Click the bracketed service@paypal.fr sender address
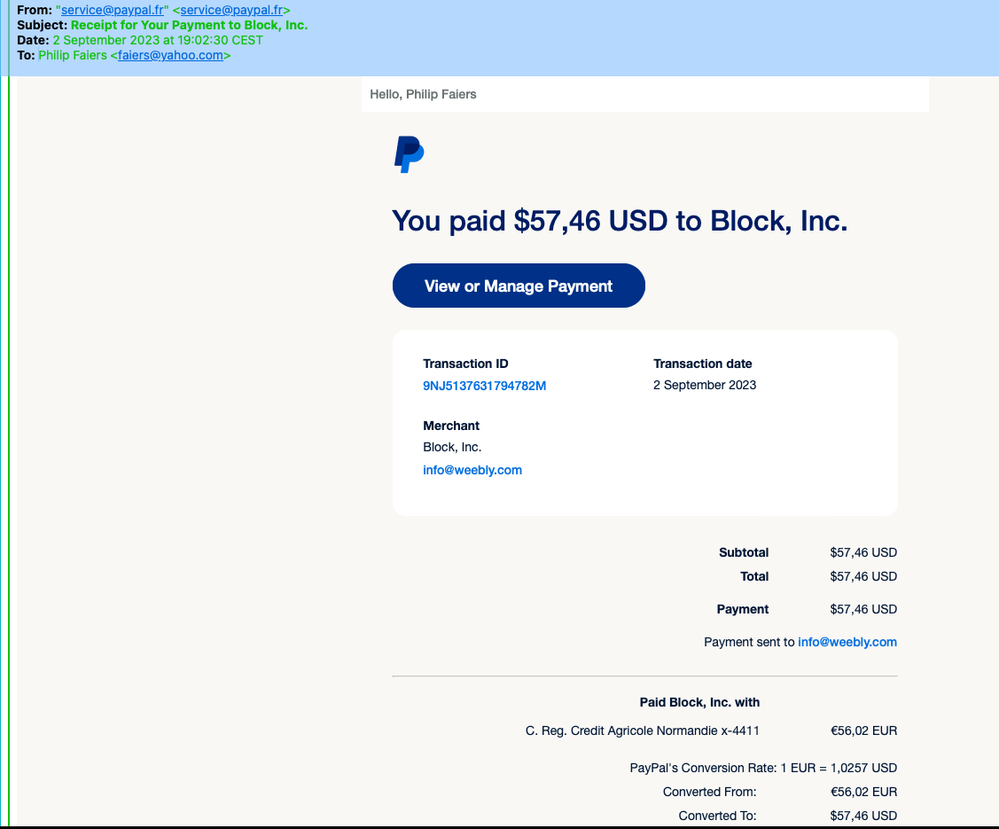This screenshot has height=829, width=999. pos(231,10)
